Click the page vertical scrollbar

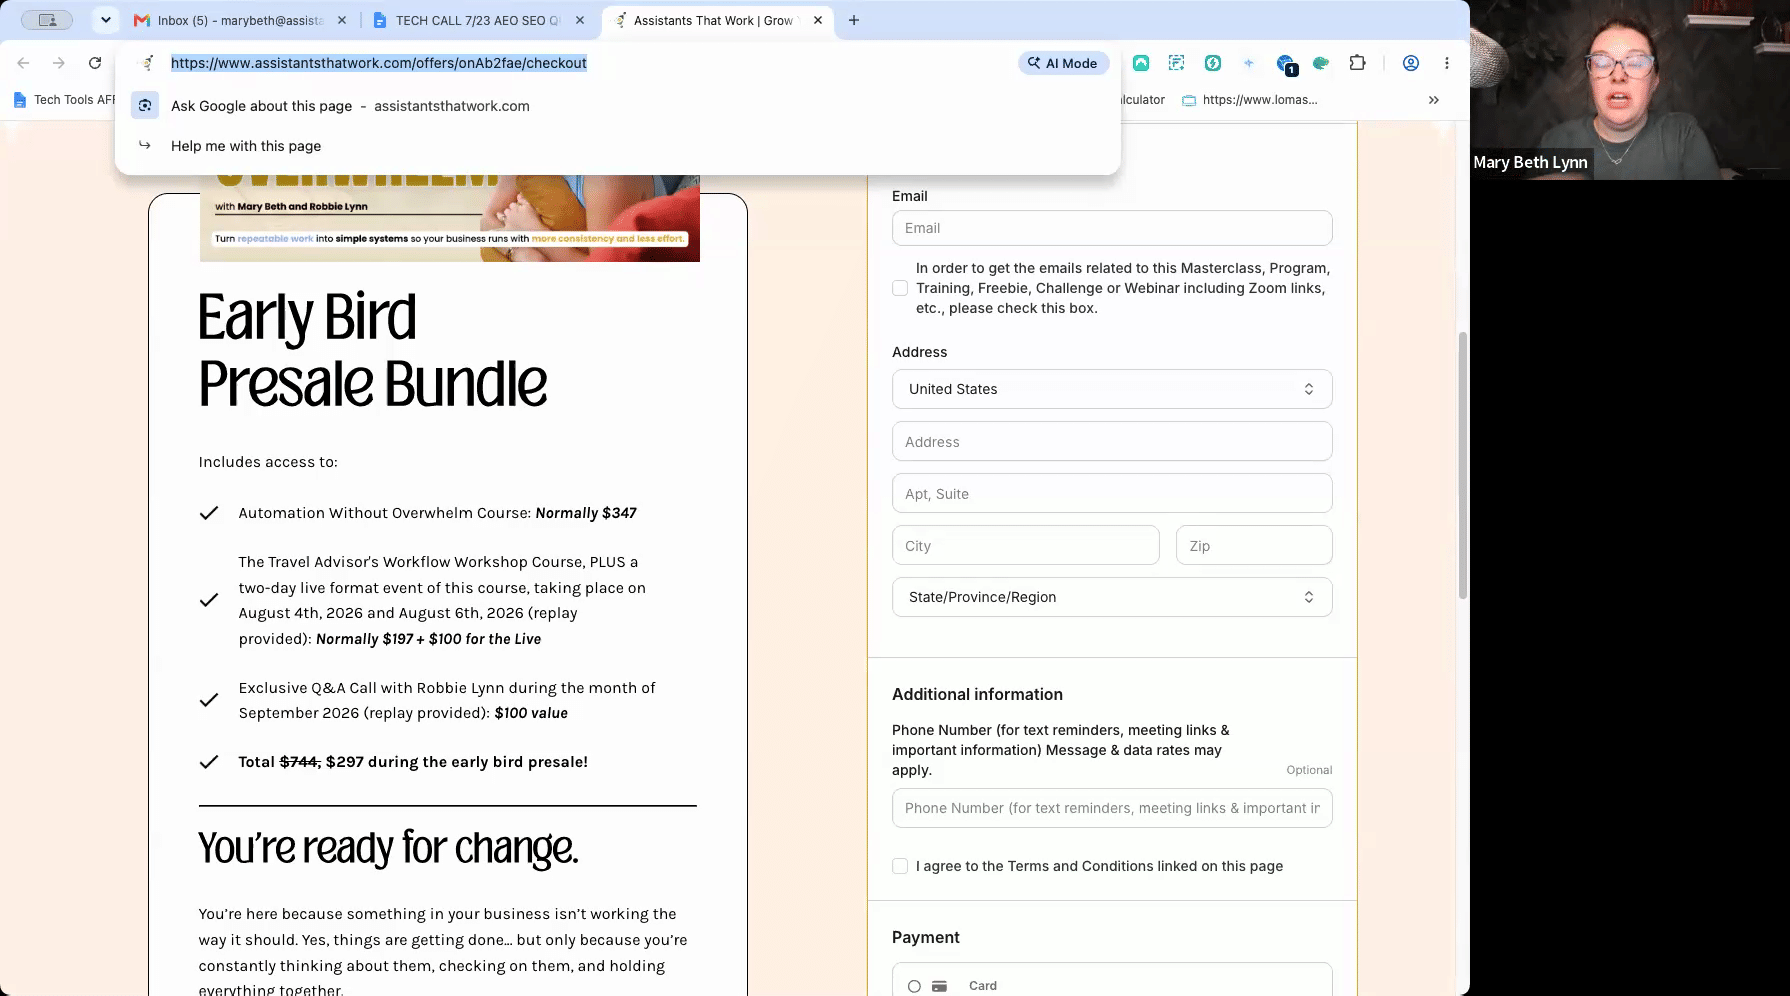1463,465
